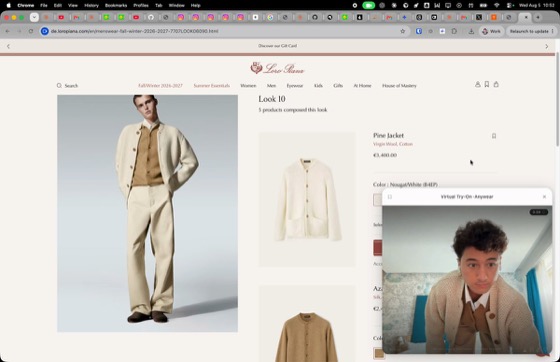Image resolution: width=560 pixels, height=362 pixels.
Task: Open the Kids navigation menu
Action: coord(318,86)
